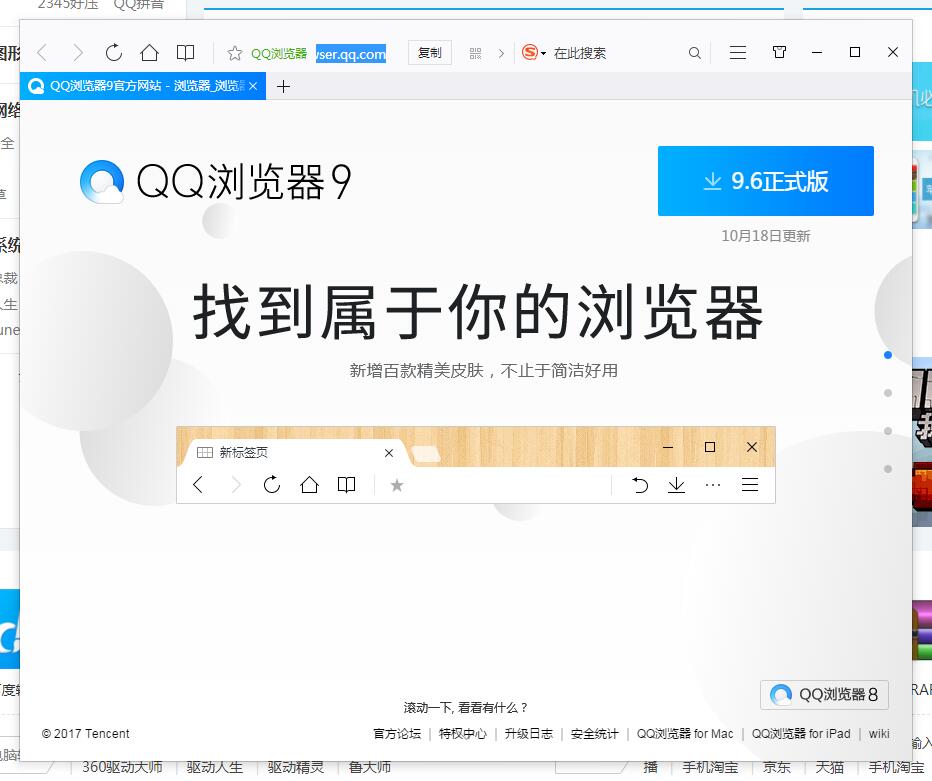Select the first blue page indicator dot
This screenshot has height=781, width=932.
(x=888, y=355)
